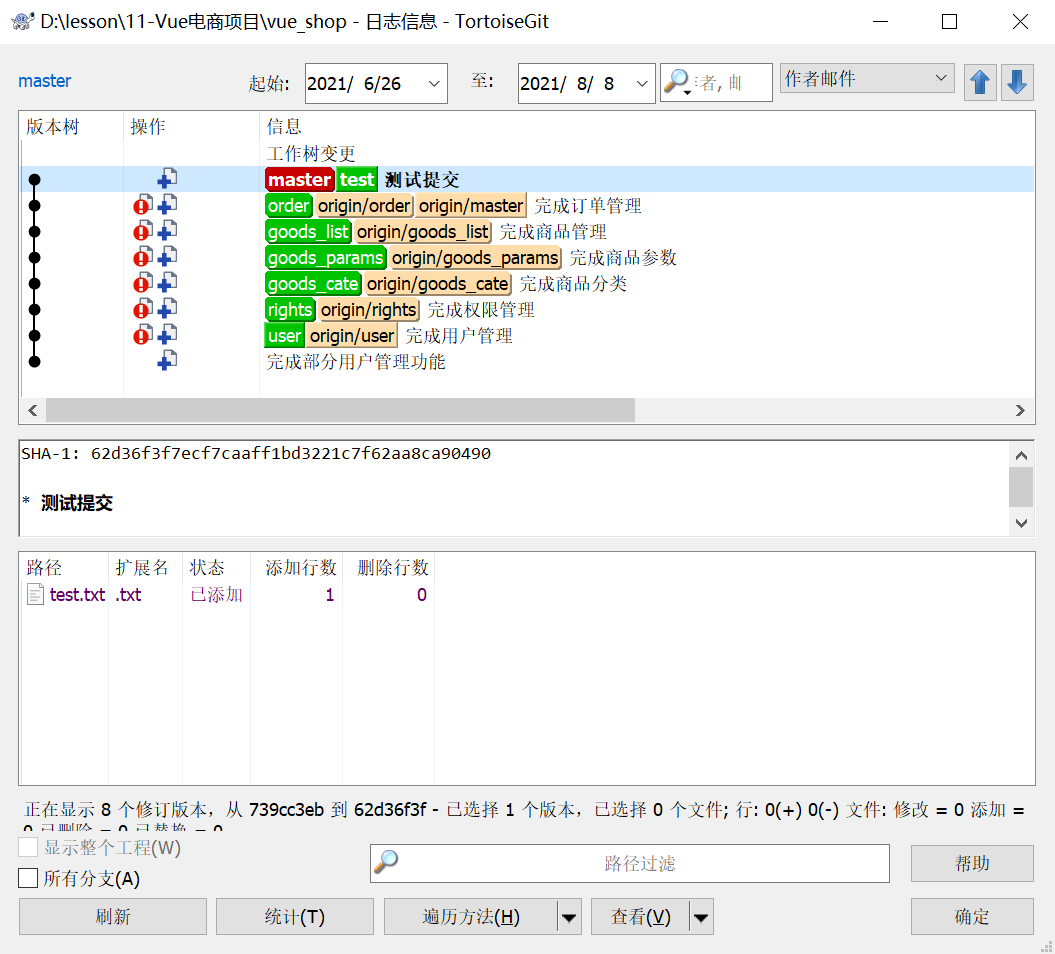Select the 完成订单管理 commit row
This screenshot has height=954, width=1055.
point(528,205)
